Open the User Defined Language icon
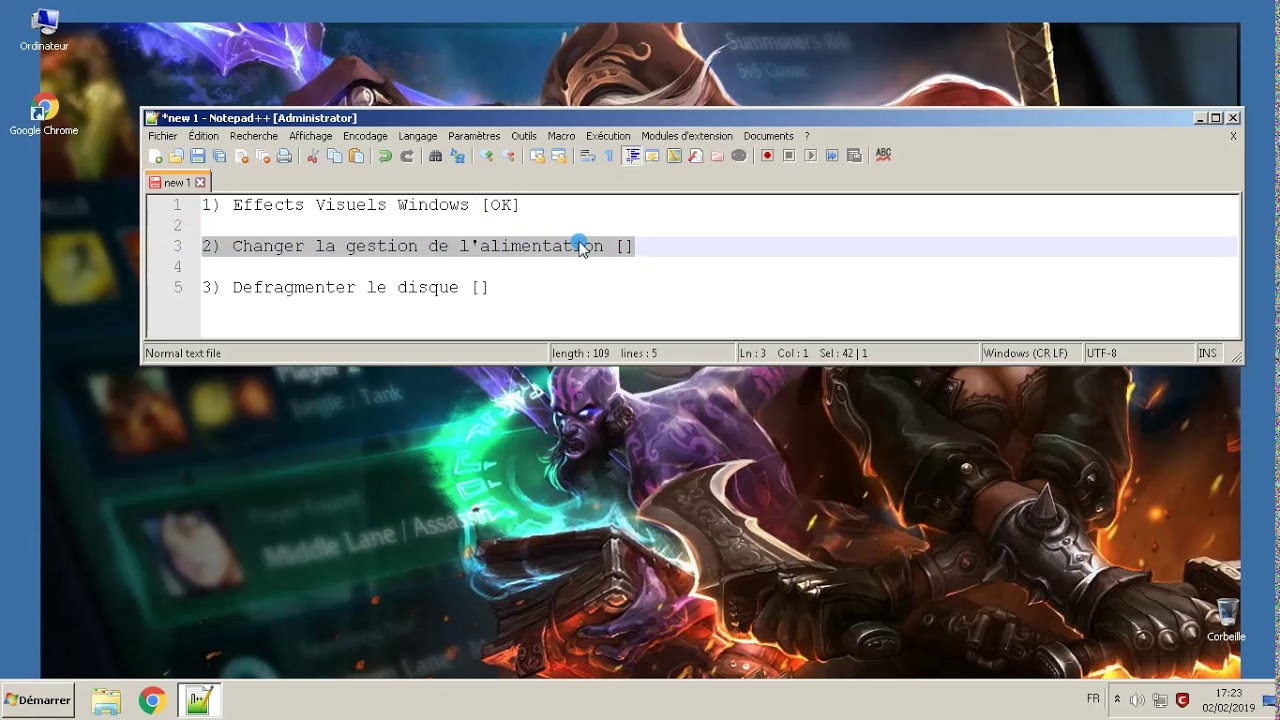The image size is (1280, 720). coord(652,156)
